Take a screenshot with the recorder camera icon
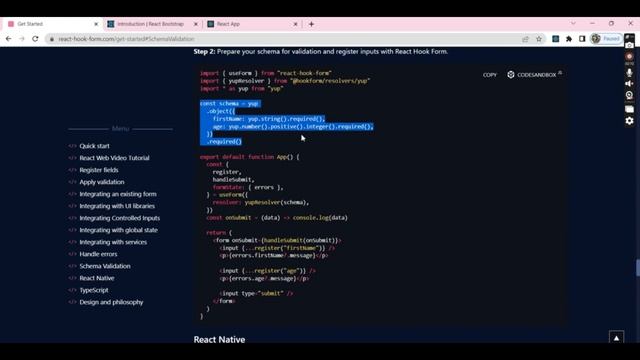 629,44
